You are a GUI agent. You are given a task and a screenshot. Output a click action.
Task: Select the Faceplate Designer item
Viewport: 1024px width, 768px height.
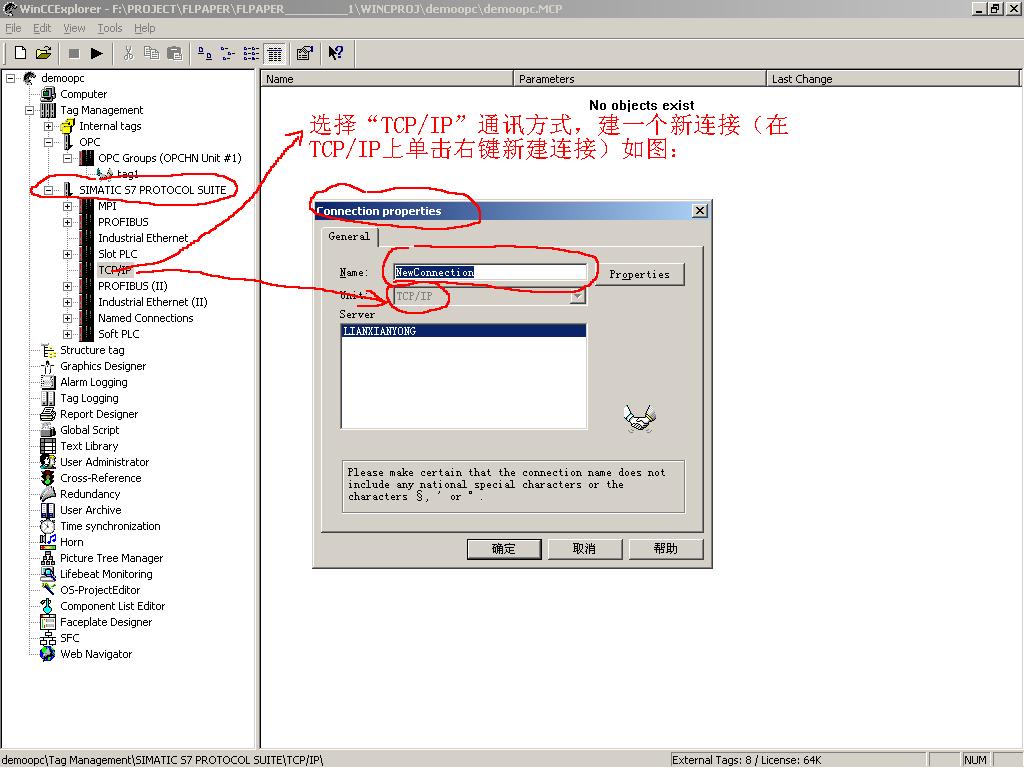pos(106,622)
